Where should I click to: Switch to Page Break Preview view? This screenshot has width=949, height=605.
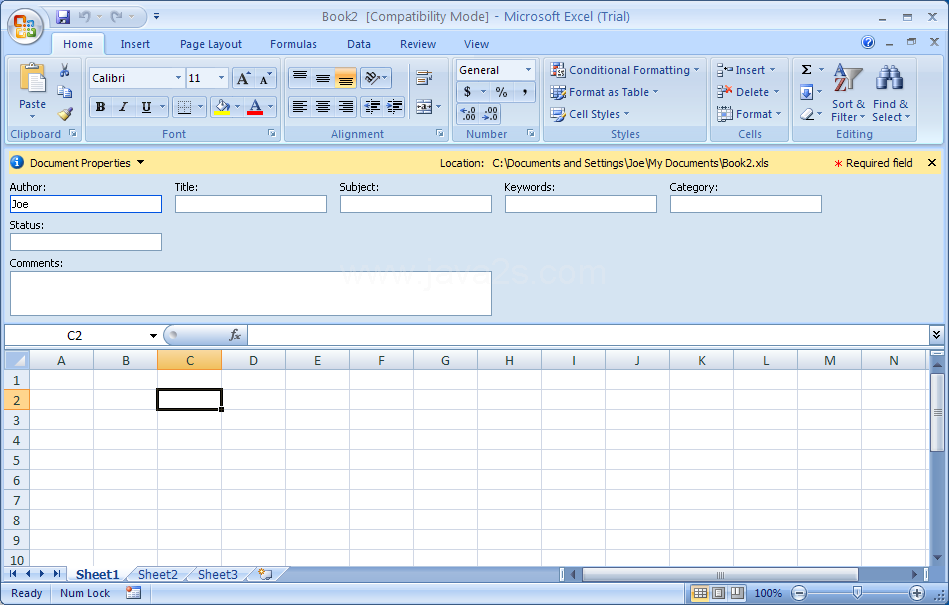737,593
